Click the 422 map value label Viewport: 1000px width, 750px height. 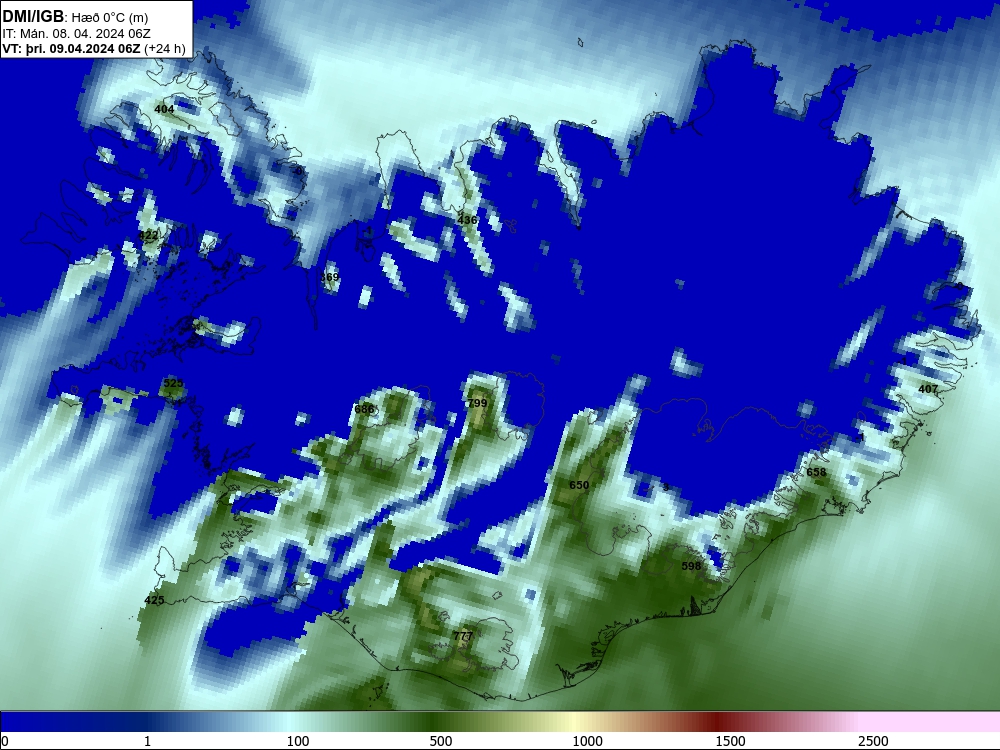pyautogui.click(x=148, y=236)
